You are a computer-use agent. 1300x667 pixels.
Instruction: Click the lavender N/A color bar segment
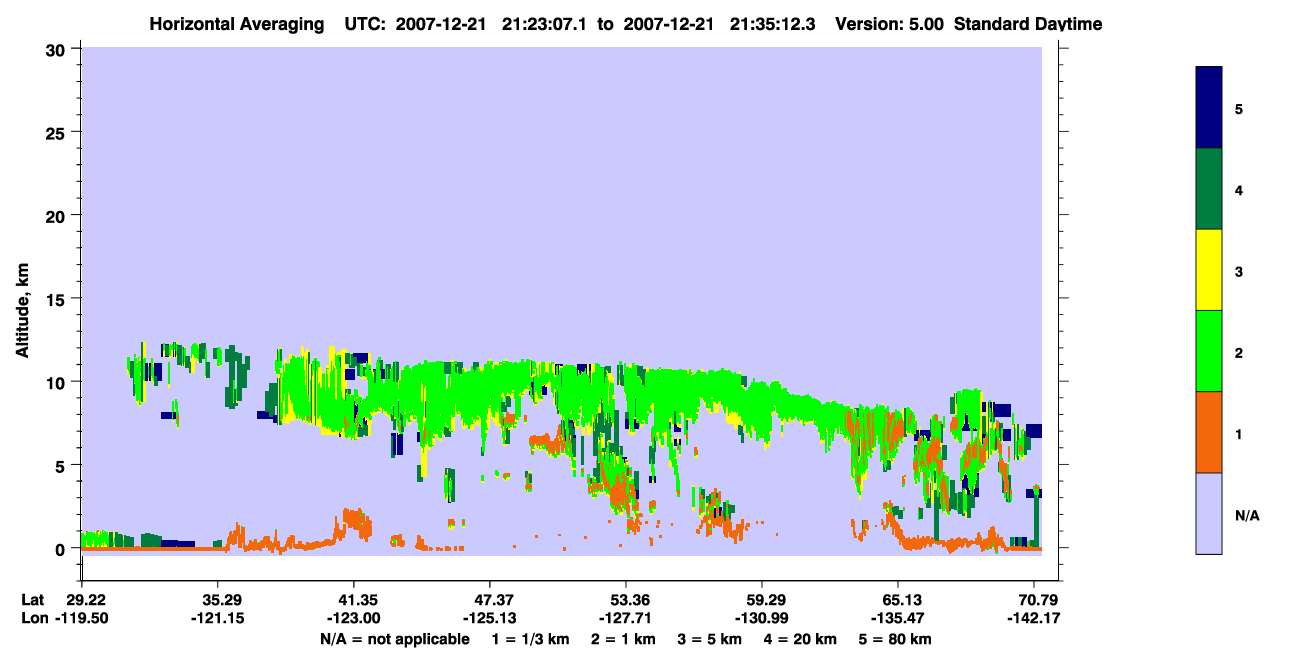(1209, 513)
